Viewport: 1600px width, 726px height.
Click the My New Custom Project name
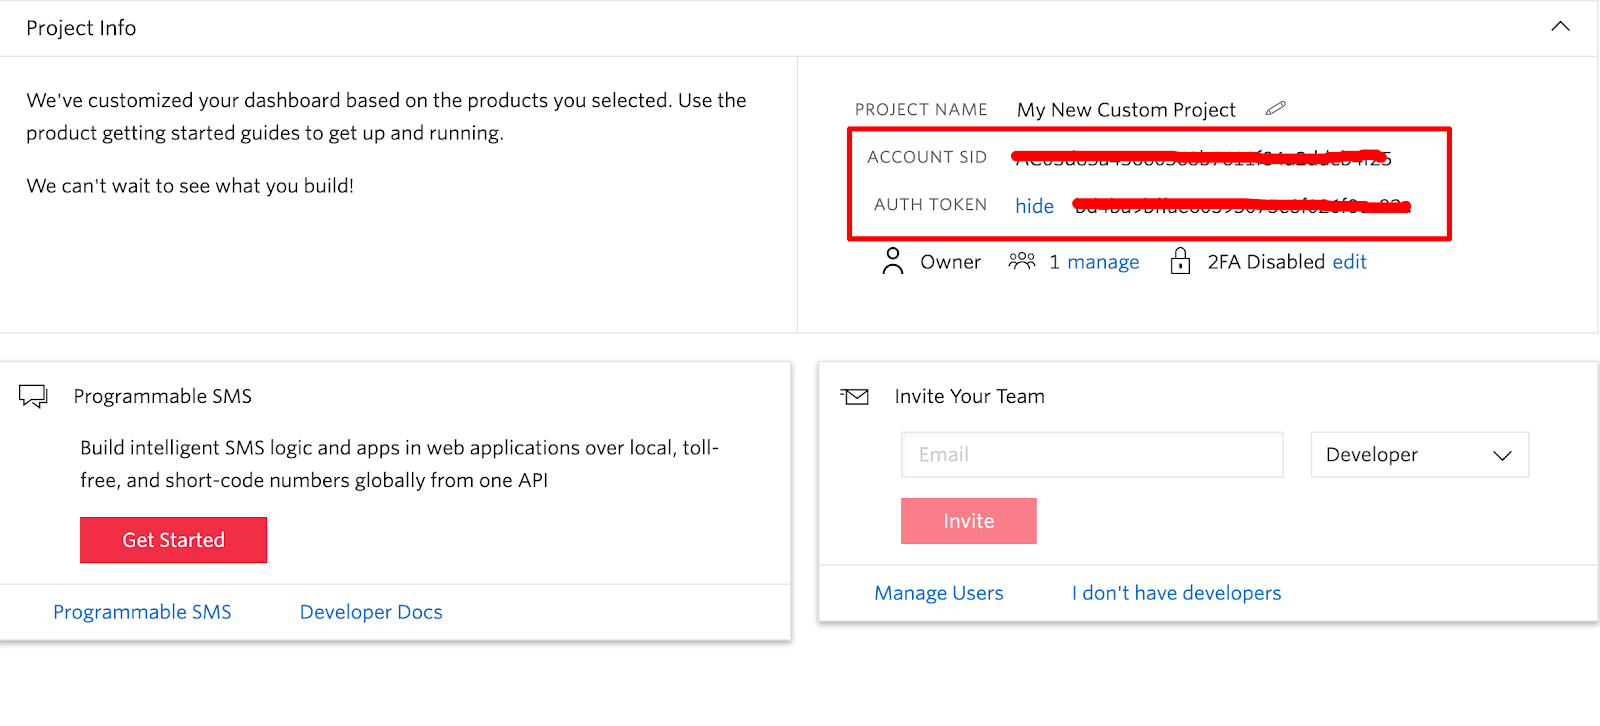pyautogui.click(x=1126, y=110)
